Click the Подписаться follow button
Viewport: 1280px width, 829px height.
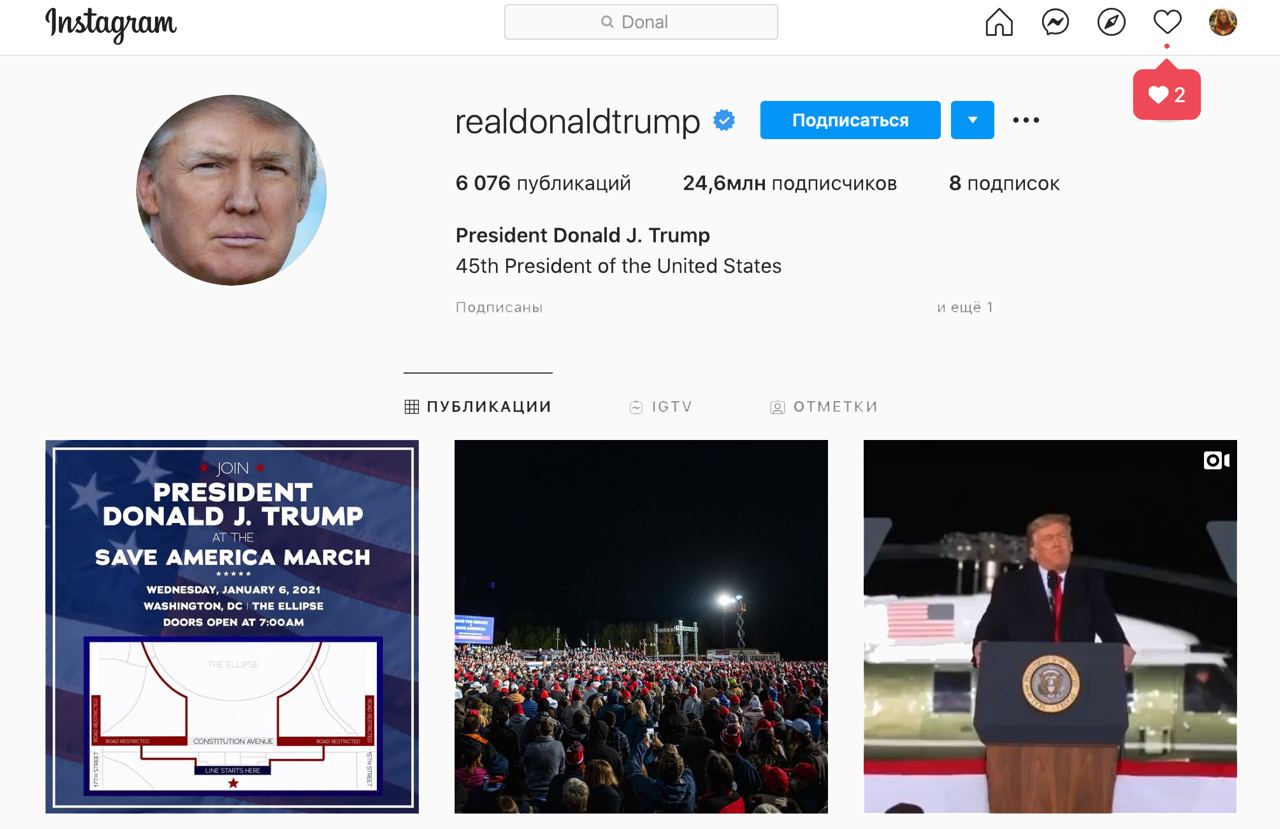(850, 120)
